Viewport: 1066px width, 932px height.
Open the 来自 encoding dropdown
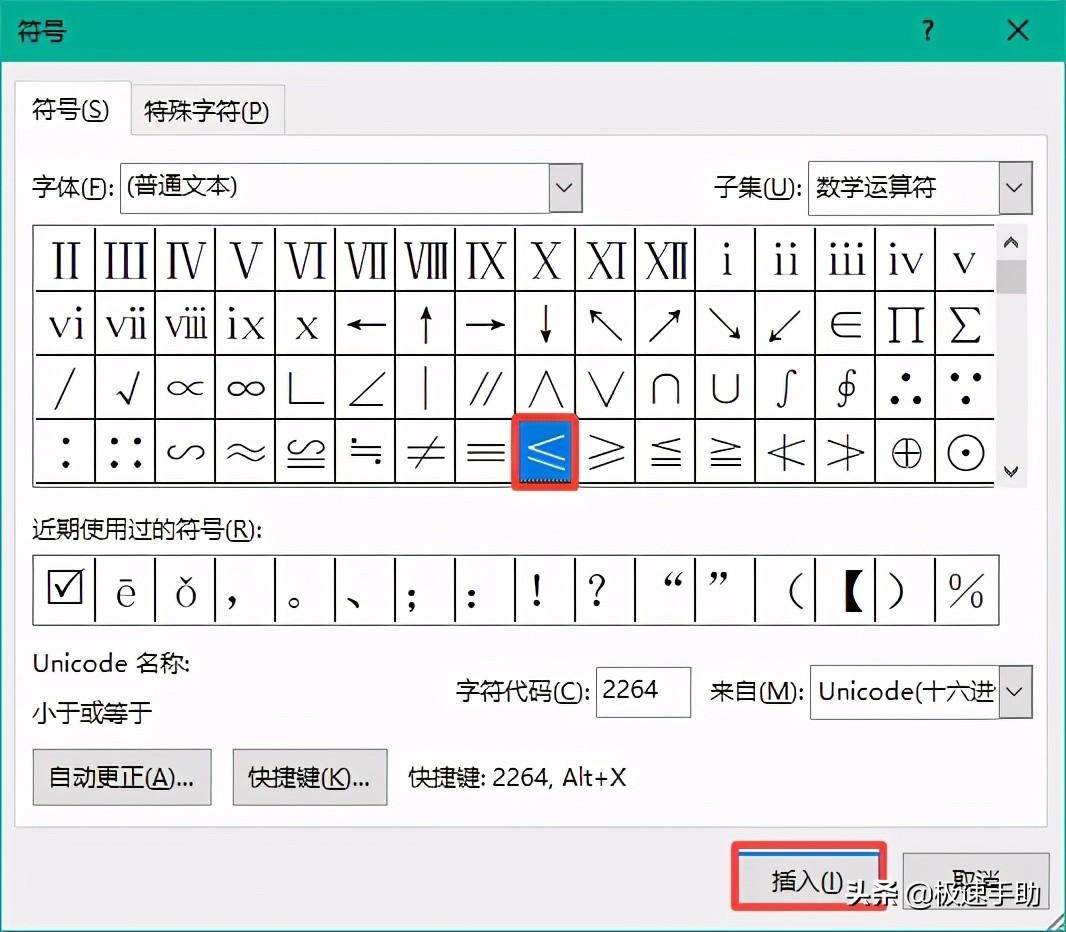(x=1014, y=692)
